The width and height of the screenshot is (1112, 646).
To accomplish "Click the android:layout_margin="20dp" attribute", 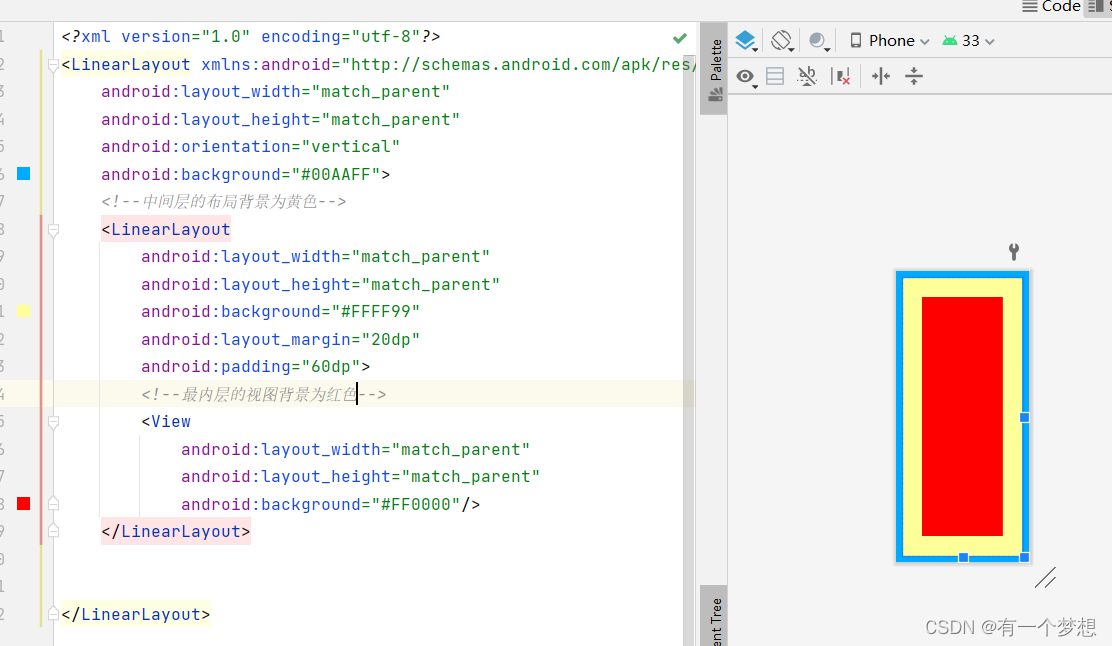I will pyautogui.click(x=281, y=340).
